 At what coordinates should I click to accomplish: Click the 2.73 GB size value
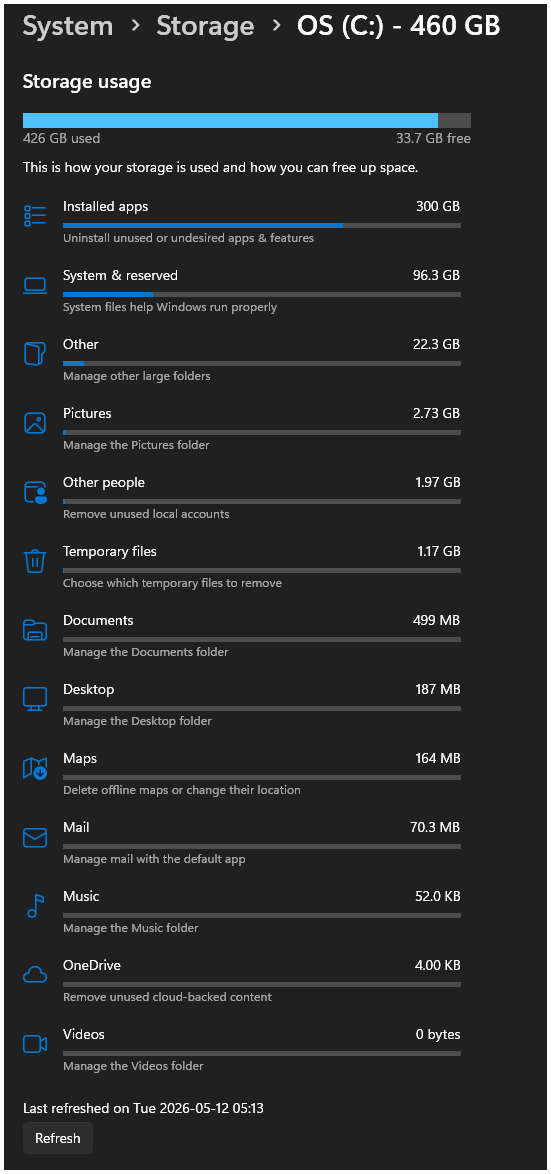pyautogui.click(x=436, y=413)
